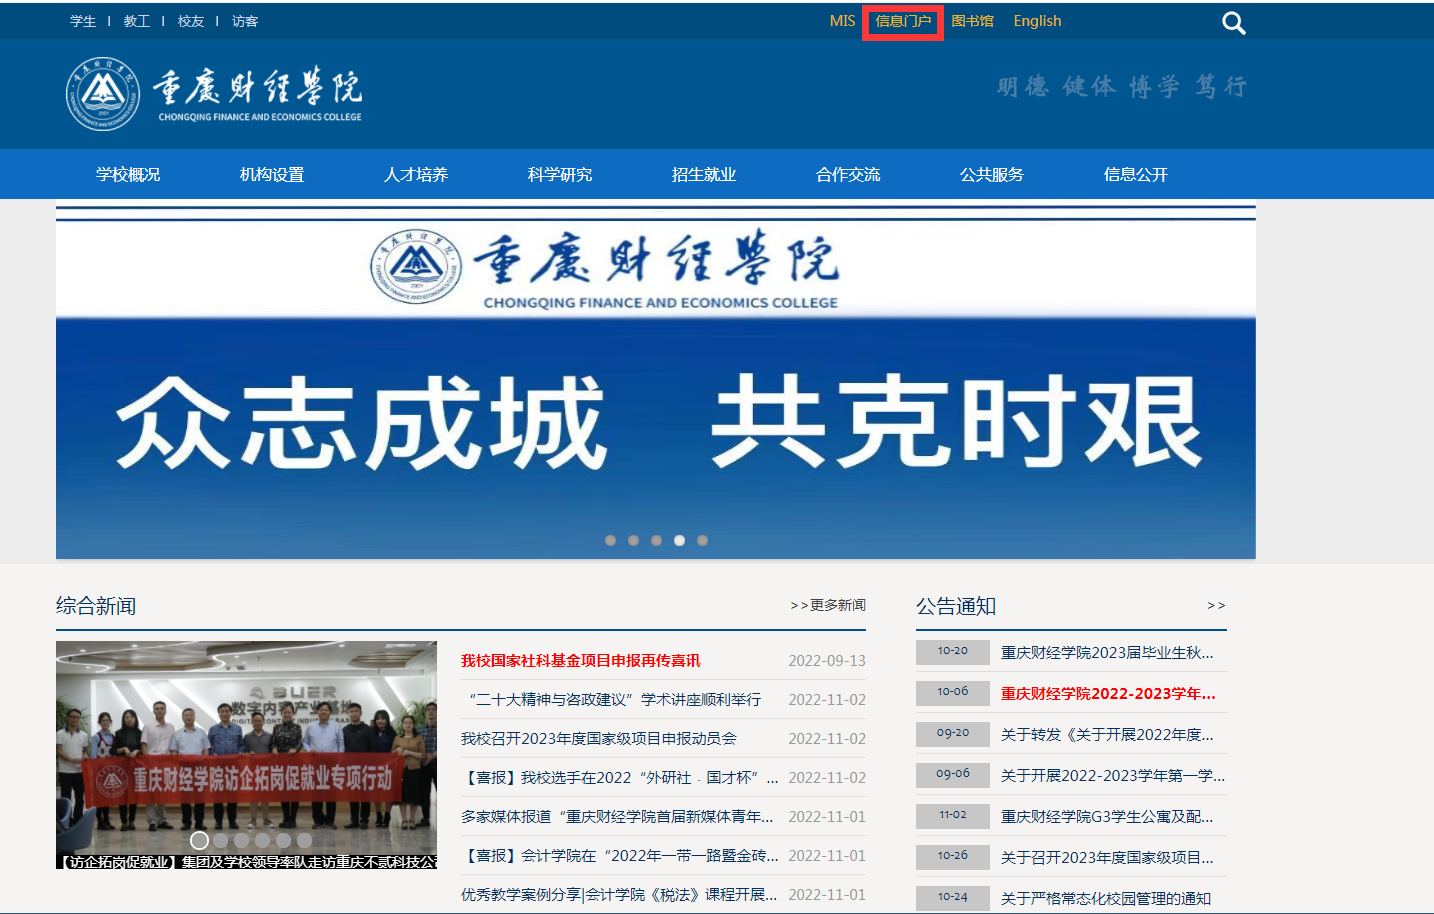This screenshot has height=914, width=1434.
Task: Open the 信息公开 menu
Action: tap(1136, 174)
